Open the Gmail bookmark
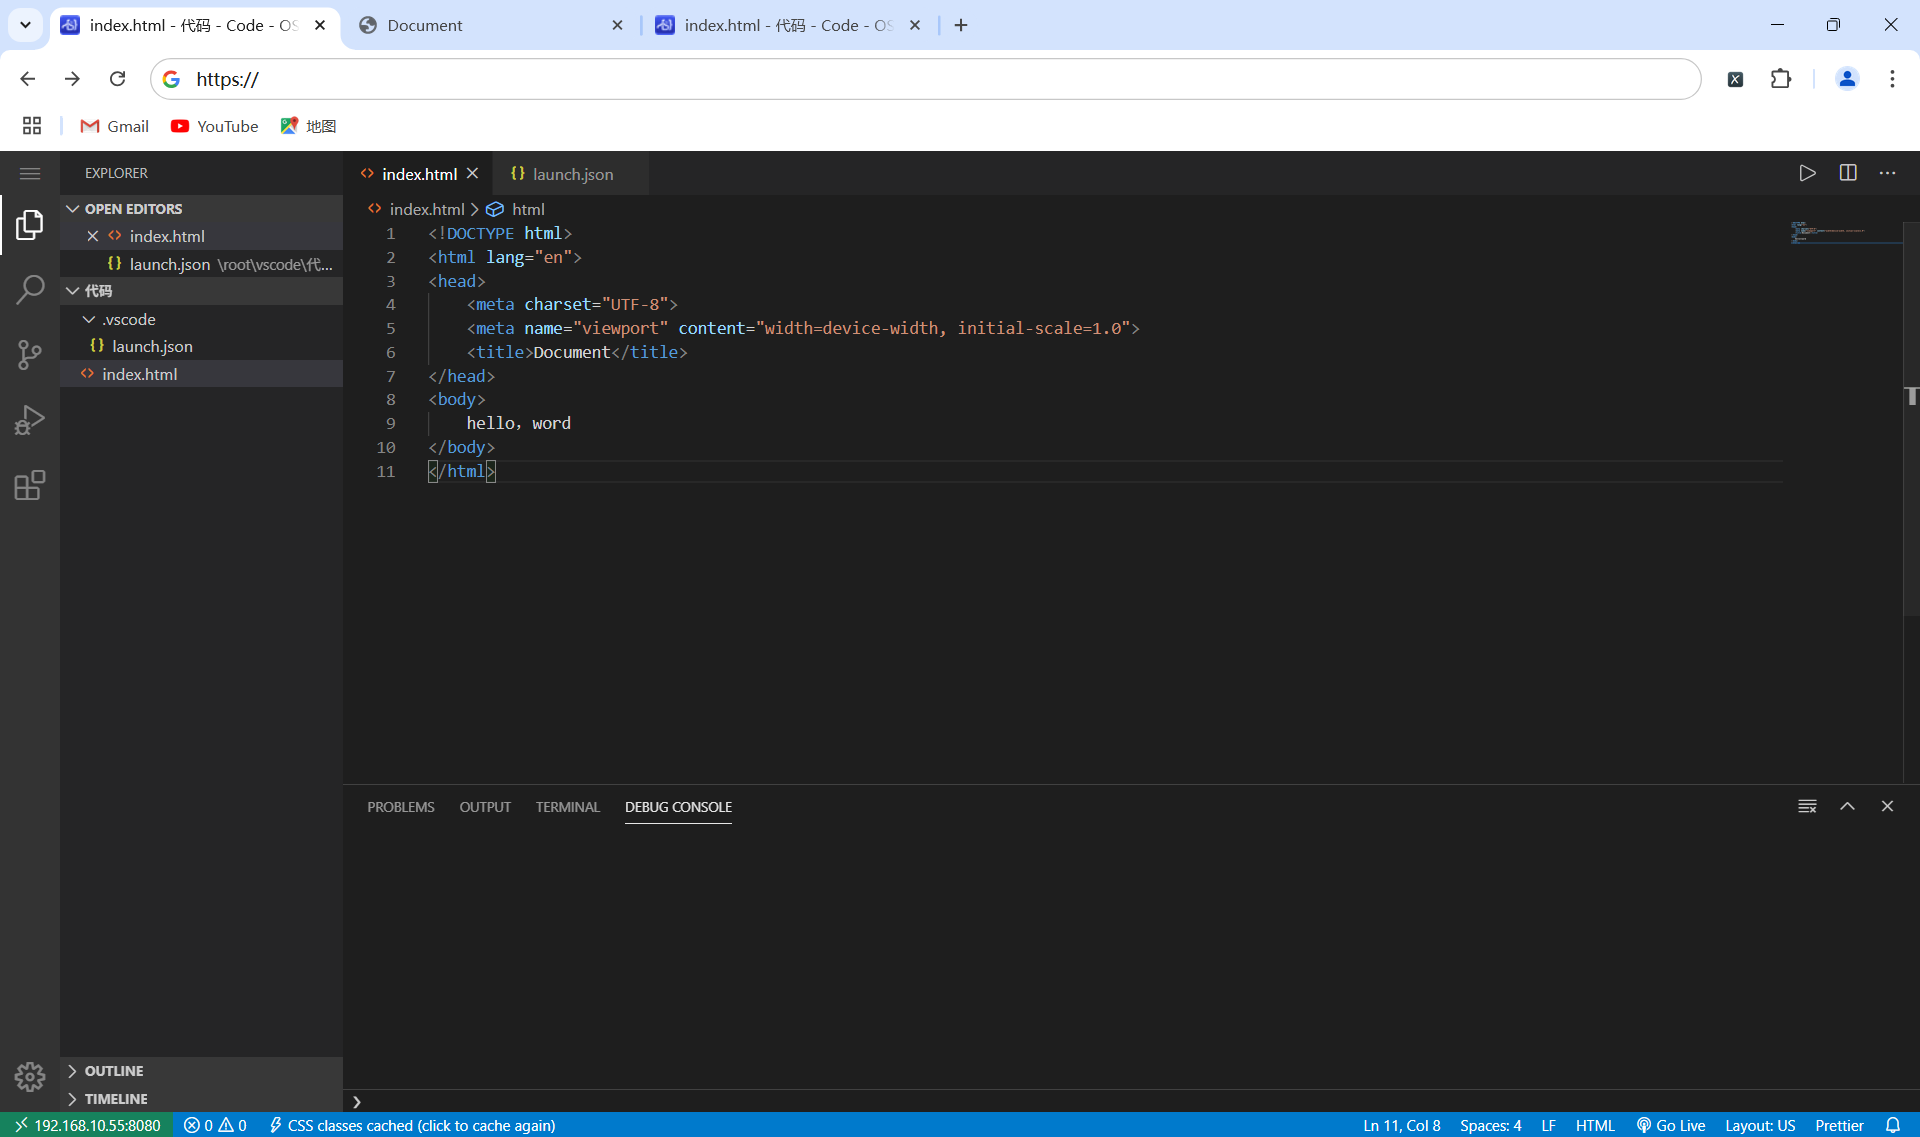1920x1137 pixels. [x=113, y=126]
